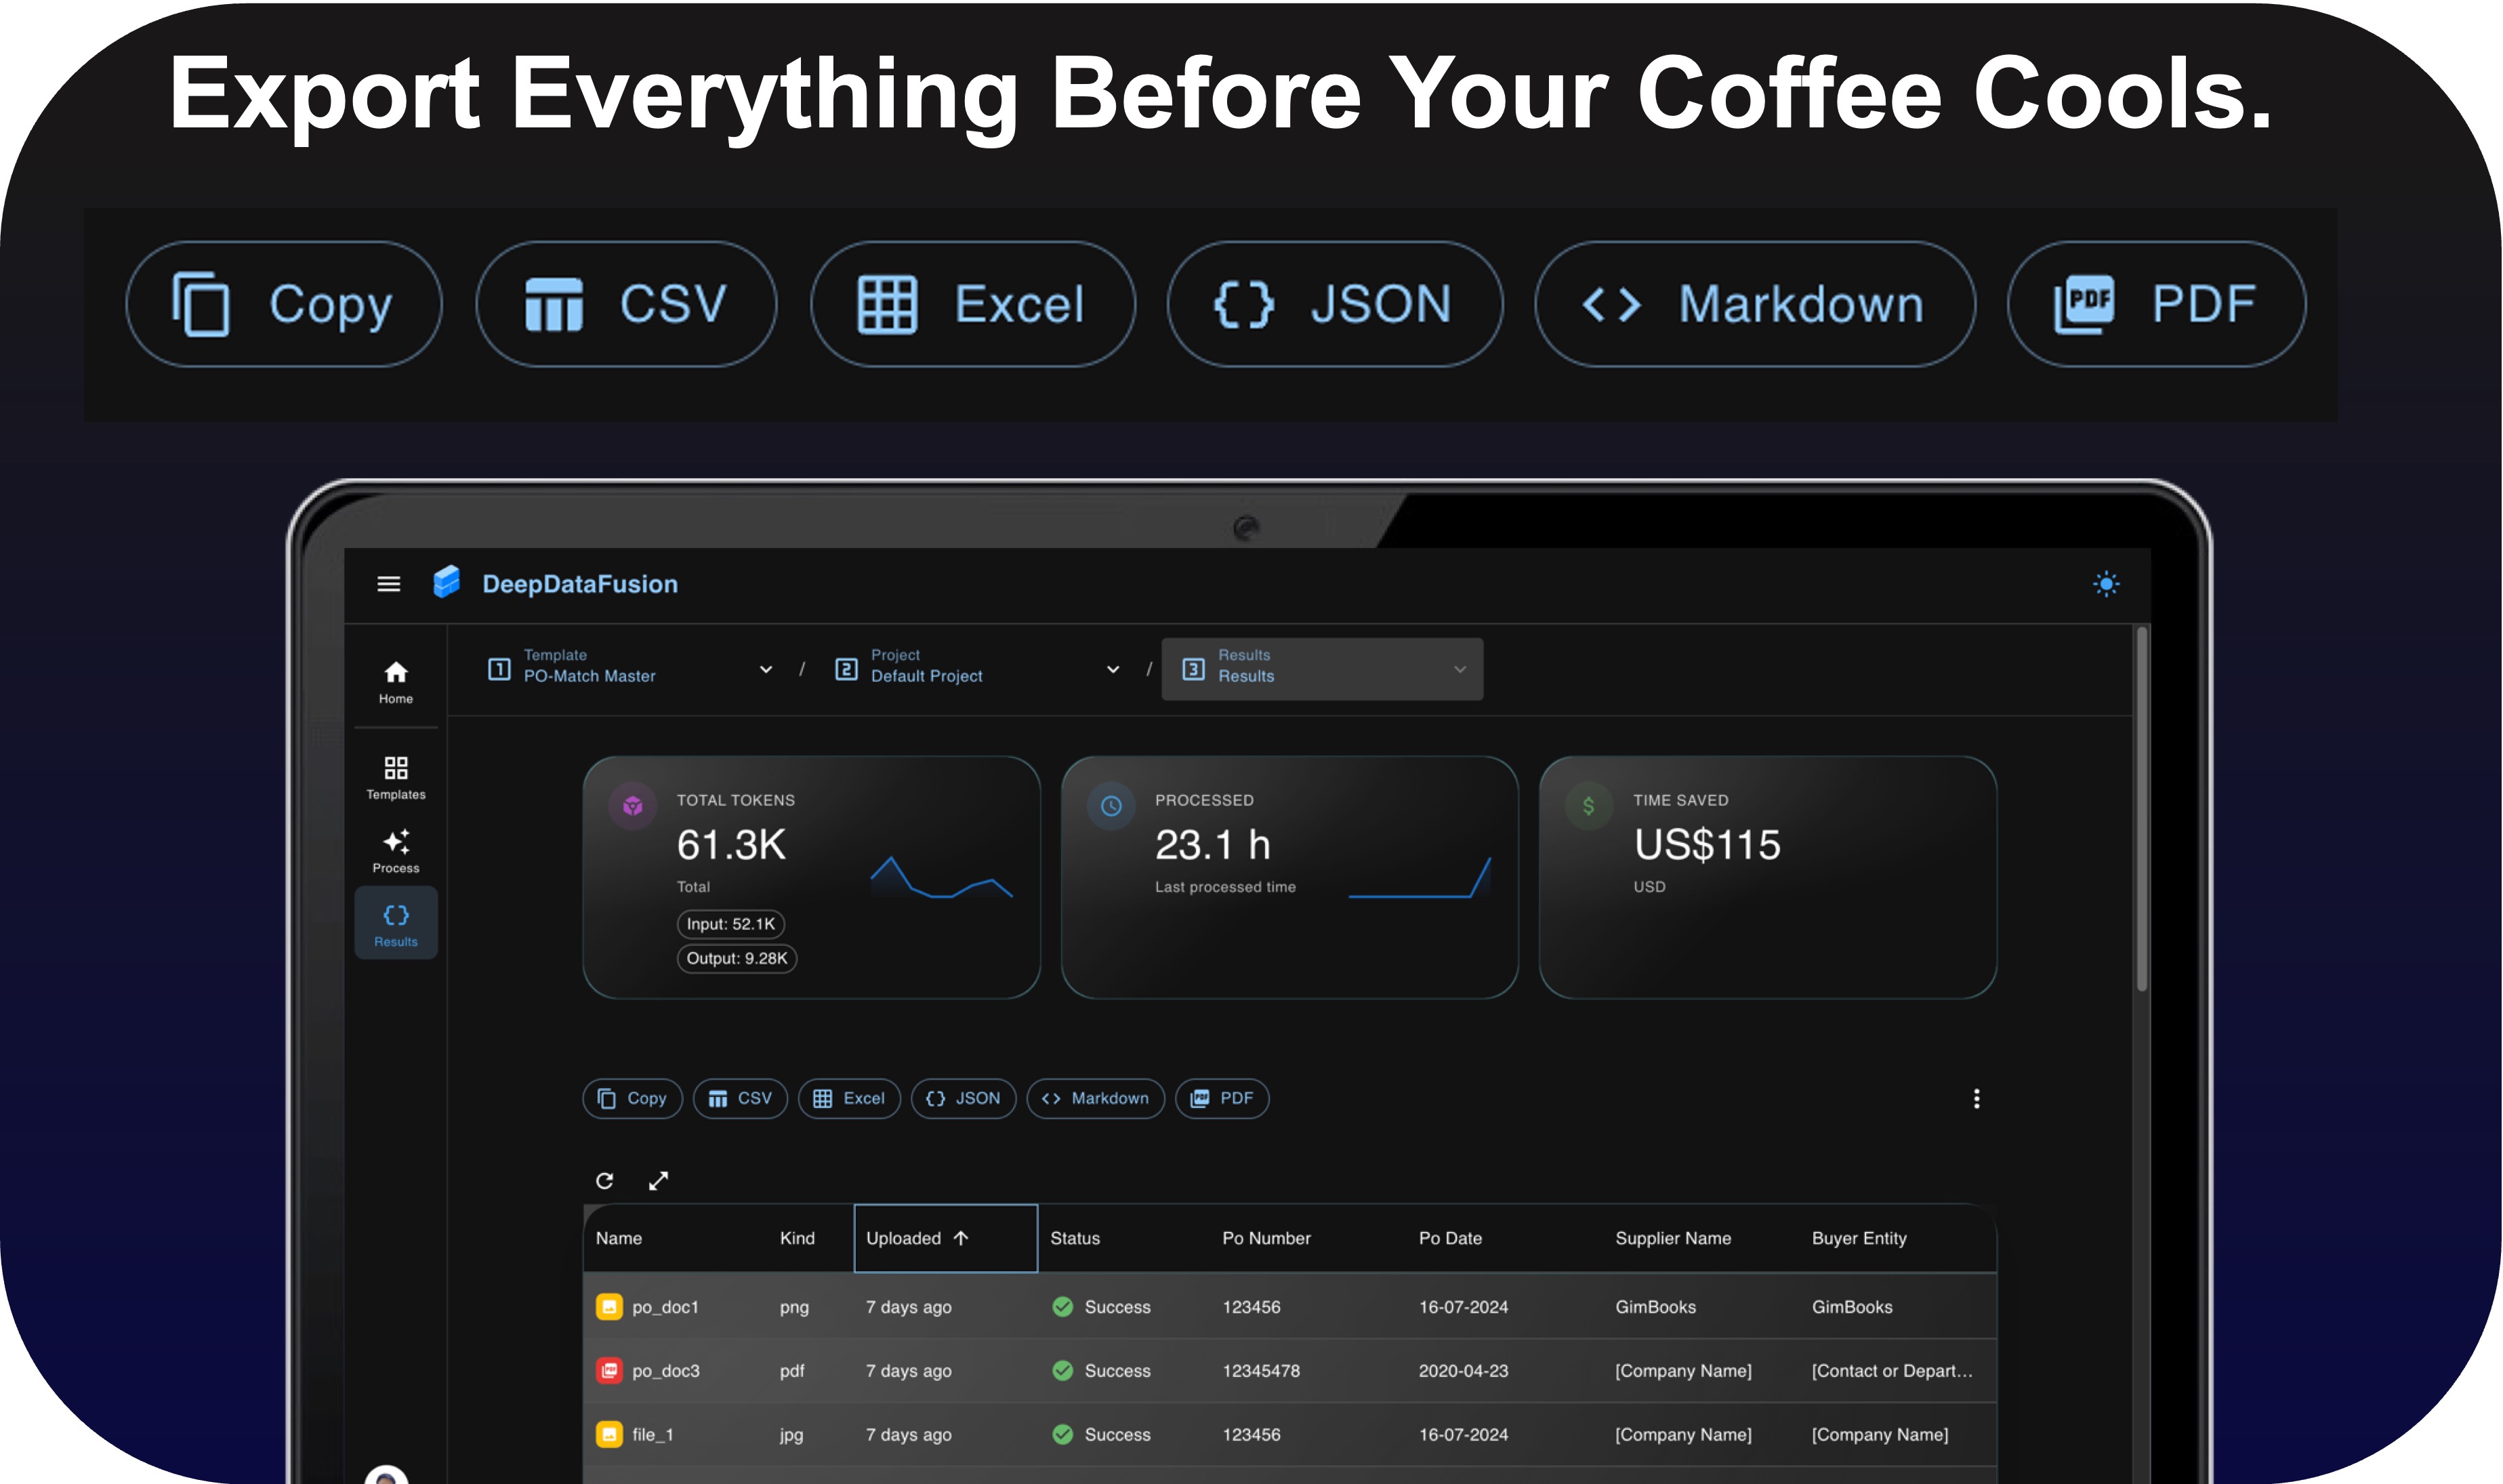Image resolution: width=2503 pixels, height=1484 pixels.
Task: Export via the small JSON button
Action: tap(963, 1098)
